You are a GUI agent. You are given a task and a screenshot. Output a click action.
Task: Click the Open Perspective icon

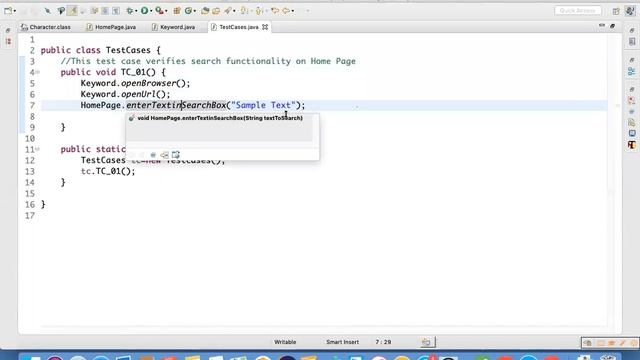pos(616,11)
